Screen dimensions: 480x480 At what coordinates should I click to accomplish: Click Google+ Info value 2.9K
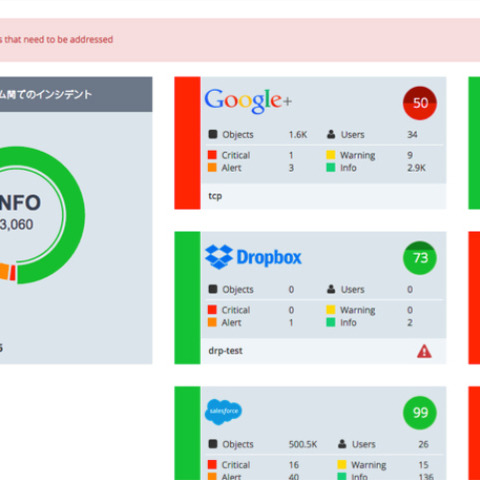pos(416,168)
